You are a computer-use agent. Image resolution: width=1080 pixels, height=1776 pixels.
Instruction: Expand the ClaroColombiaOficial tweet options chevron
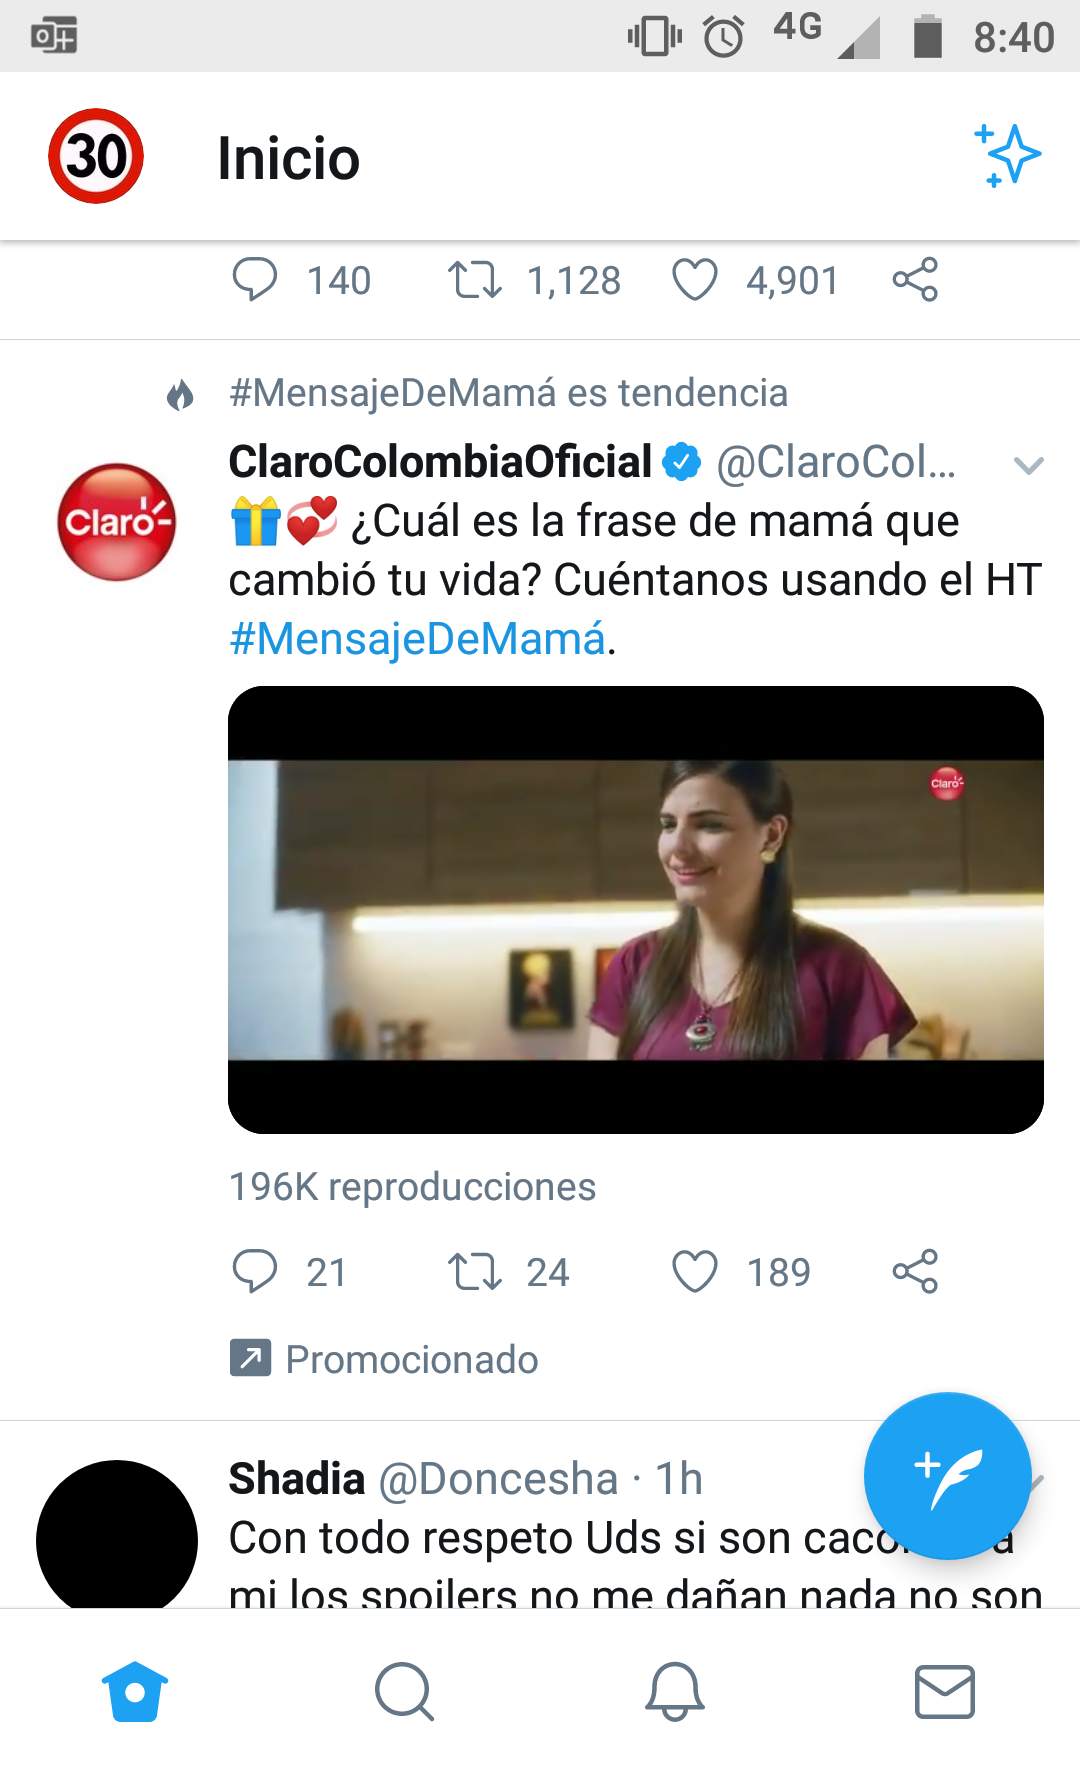click(1028, 465)
